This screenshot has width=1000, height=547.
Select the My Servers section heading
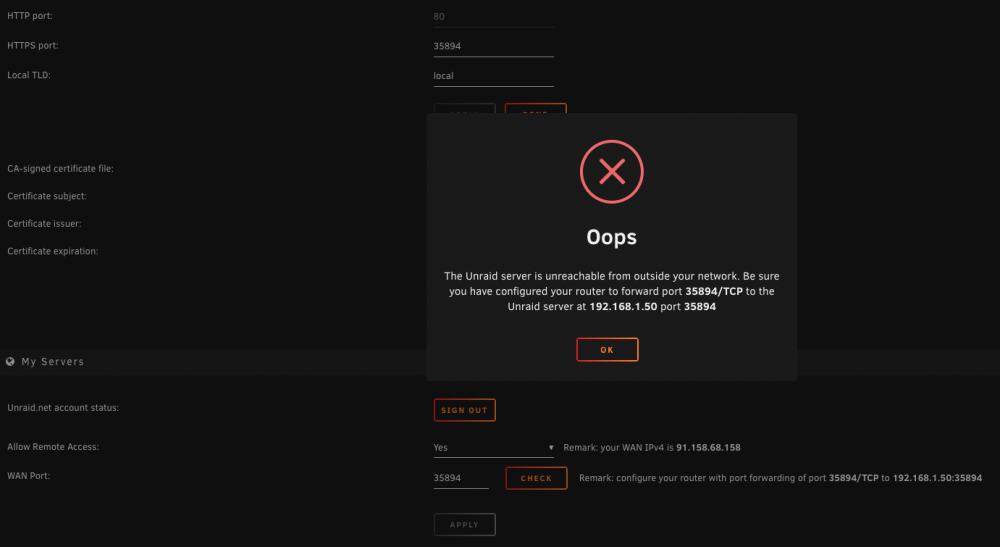point(52,361)
